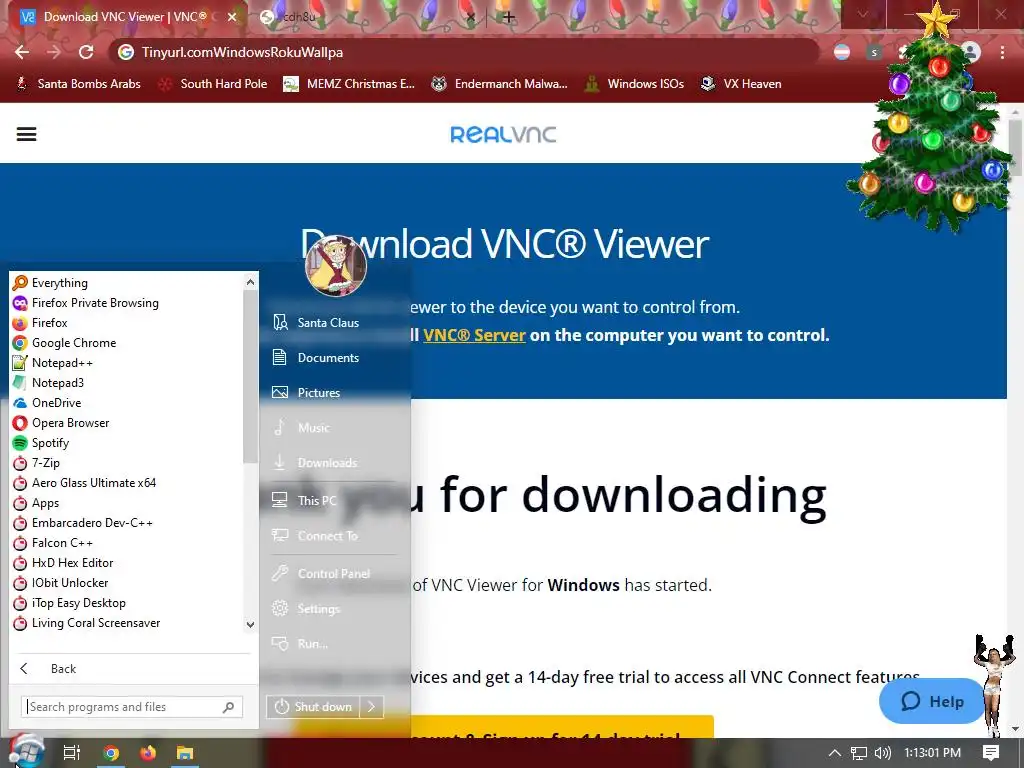Image resolution: width=1024 pixels, height=768 pixels.
Task: Open the arrow next to Shut down
Action: click(372, 707)
